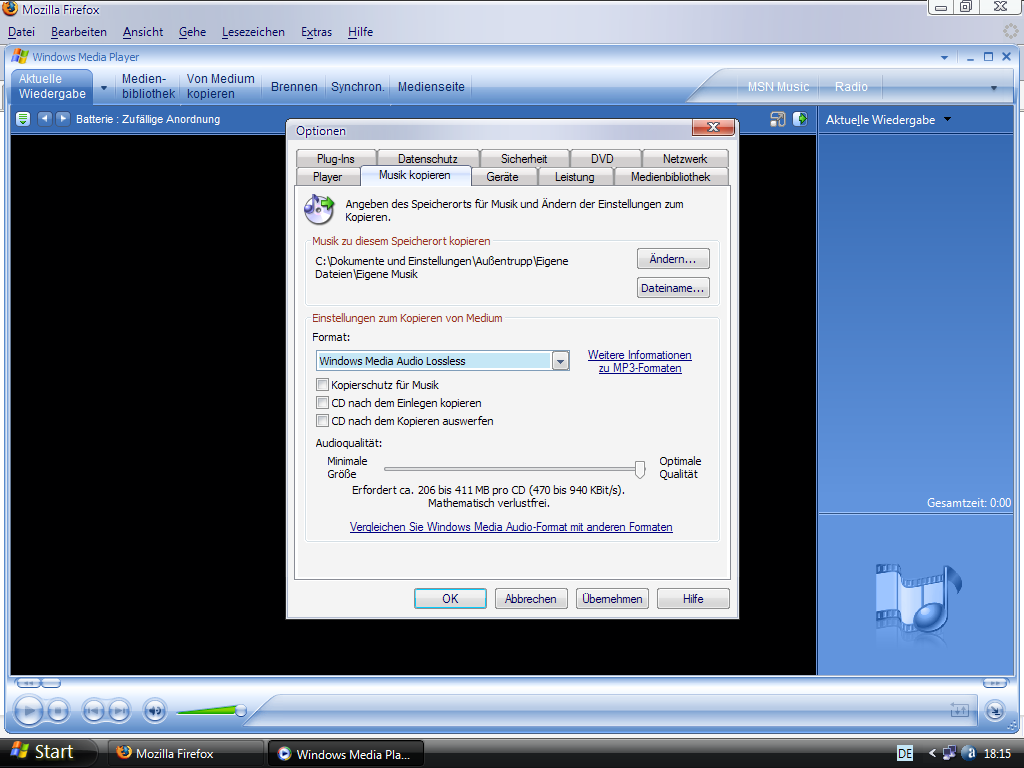The height and width of the screenshot is (768, 1024).
Task: Click the Hilfe button in dialog
Action: tap(693, 599)
